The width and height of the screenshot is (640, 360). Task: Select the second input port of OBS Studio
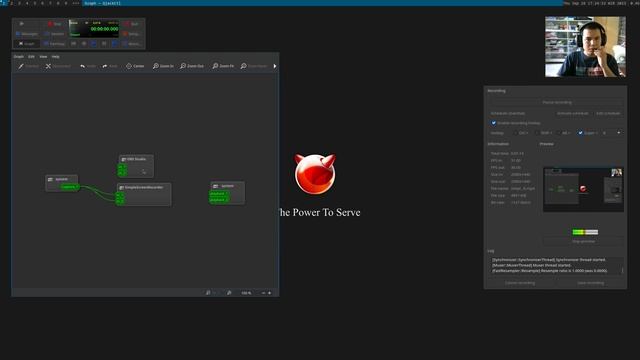tap(122, 173)
